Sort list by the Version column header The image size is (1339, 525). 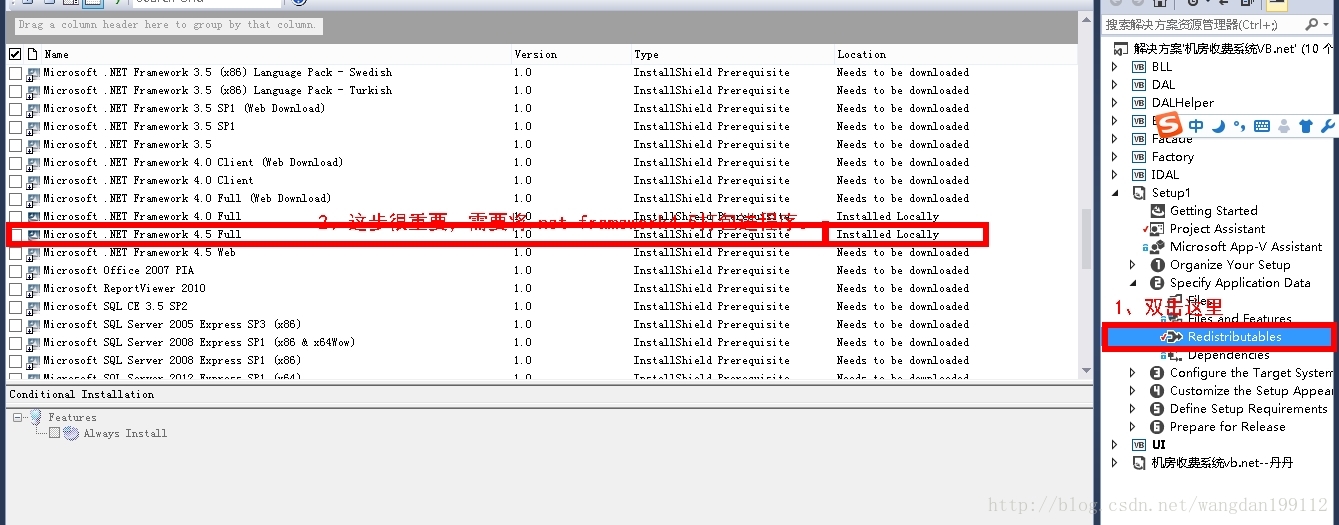click(x=536, y=54)
